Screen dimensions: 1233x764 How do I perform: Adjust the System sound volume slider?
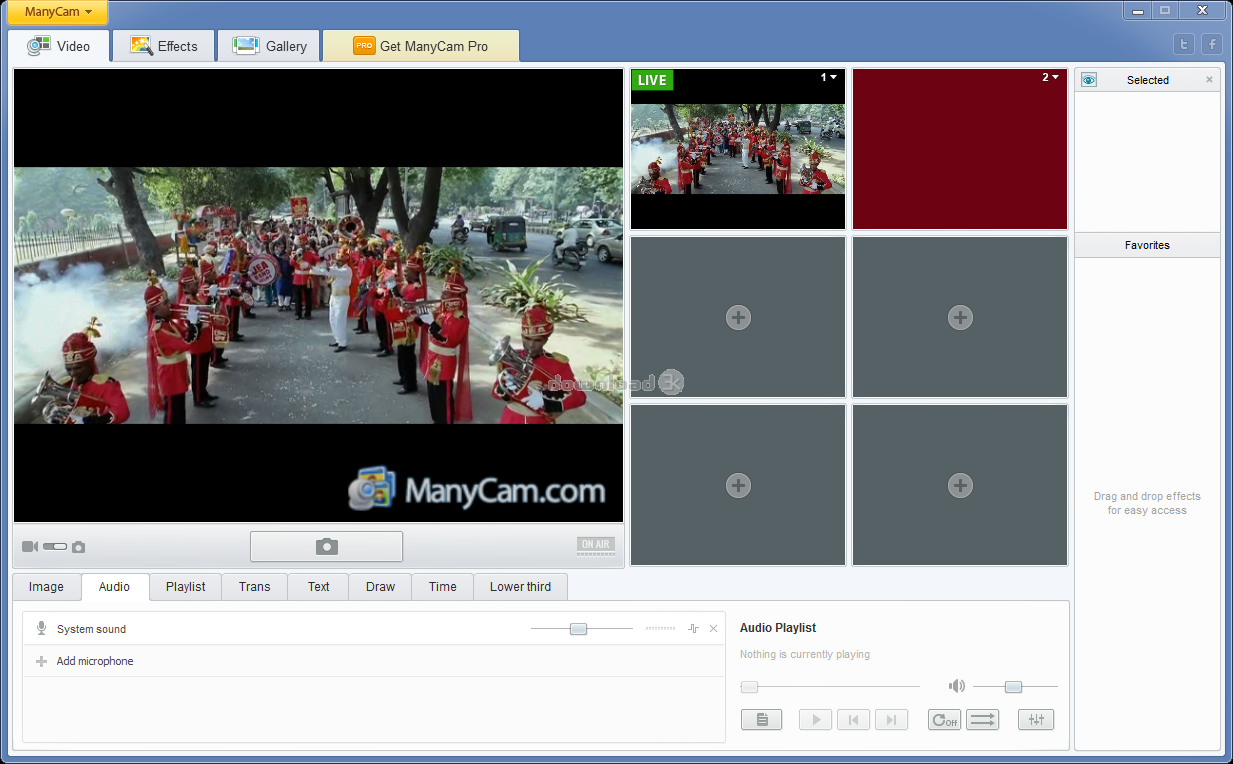578,629
